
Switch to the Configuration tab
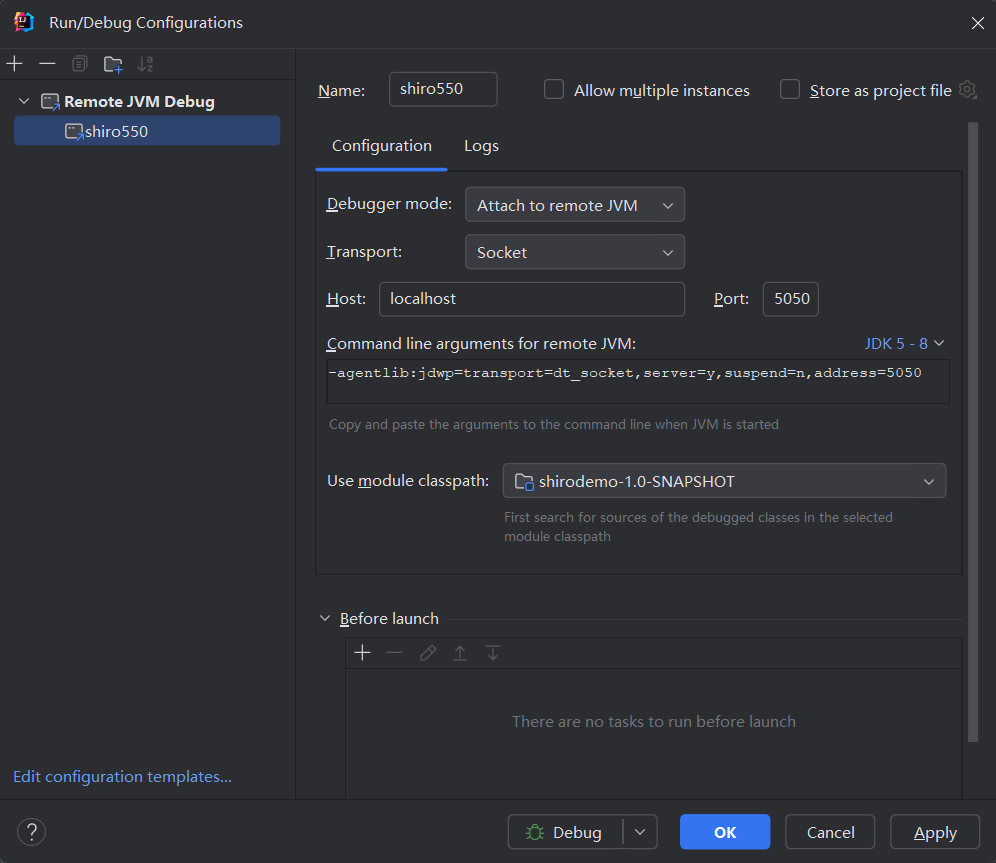[x=382, y=146]
